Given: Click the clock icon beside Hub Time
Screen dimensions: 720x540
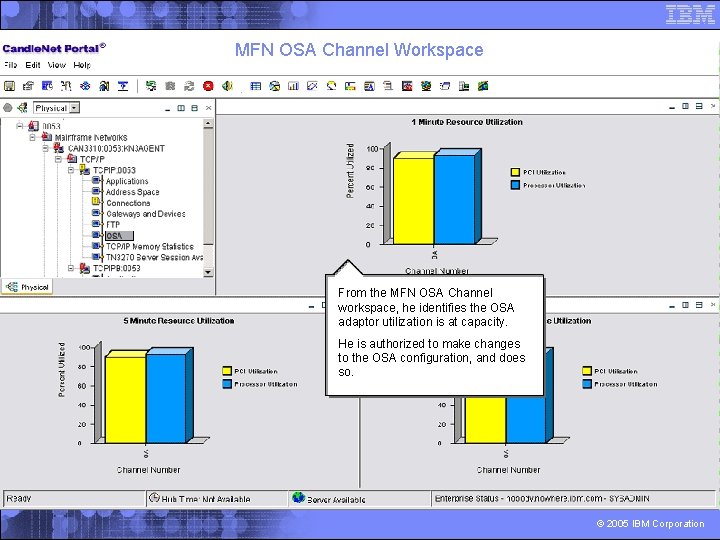Looking at the screenshot, I should (155, 498).
